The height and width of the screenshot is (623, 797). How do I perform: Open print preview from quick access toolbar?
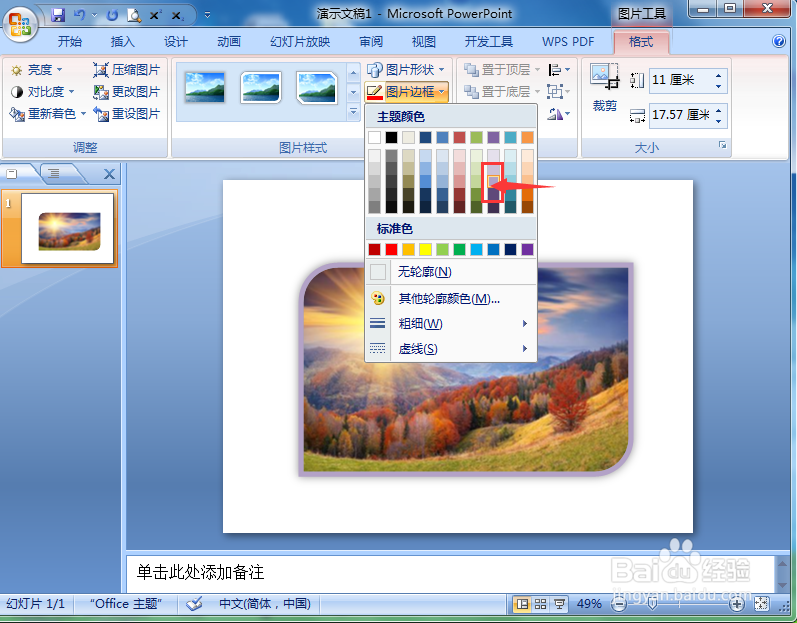coord(134,16)
